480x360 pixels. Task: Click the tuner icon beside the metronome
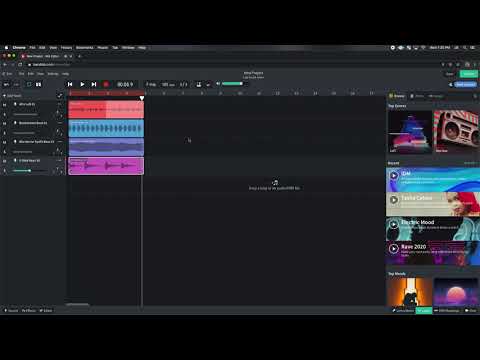(208, 84)
